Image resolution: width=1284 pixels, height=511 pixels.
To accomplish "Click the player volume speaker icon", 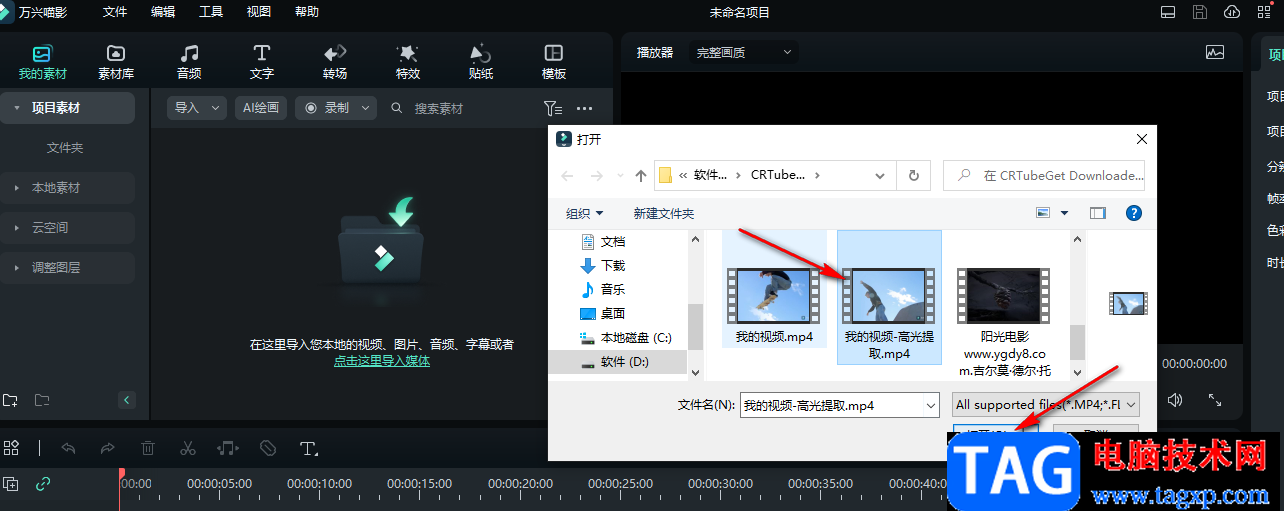I will coord(1175,400).
